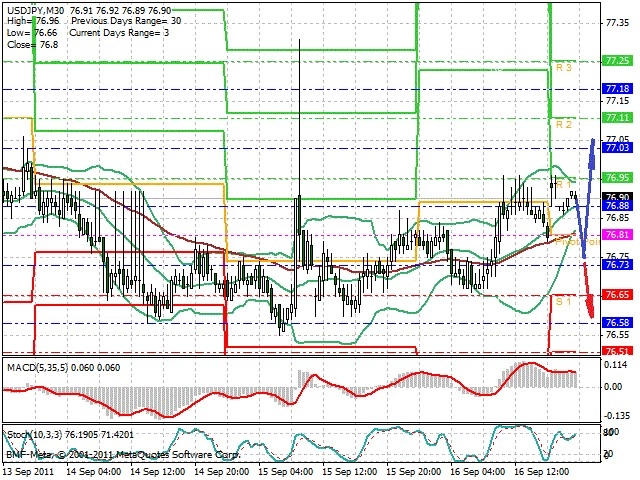Click the red 76.65 price tag

coord(617,295)
